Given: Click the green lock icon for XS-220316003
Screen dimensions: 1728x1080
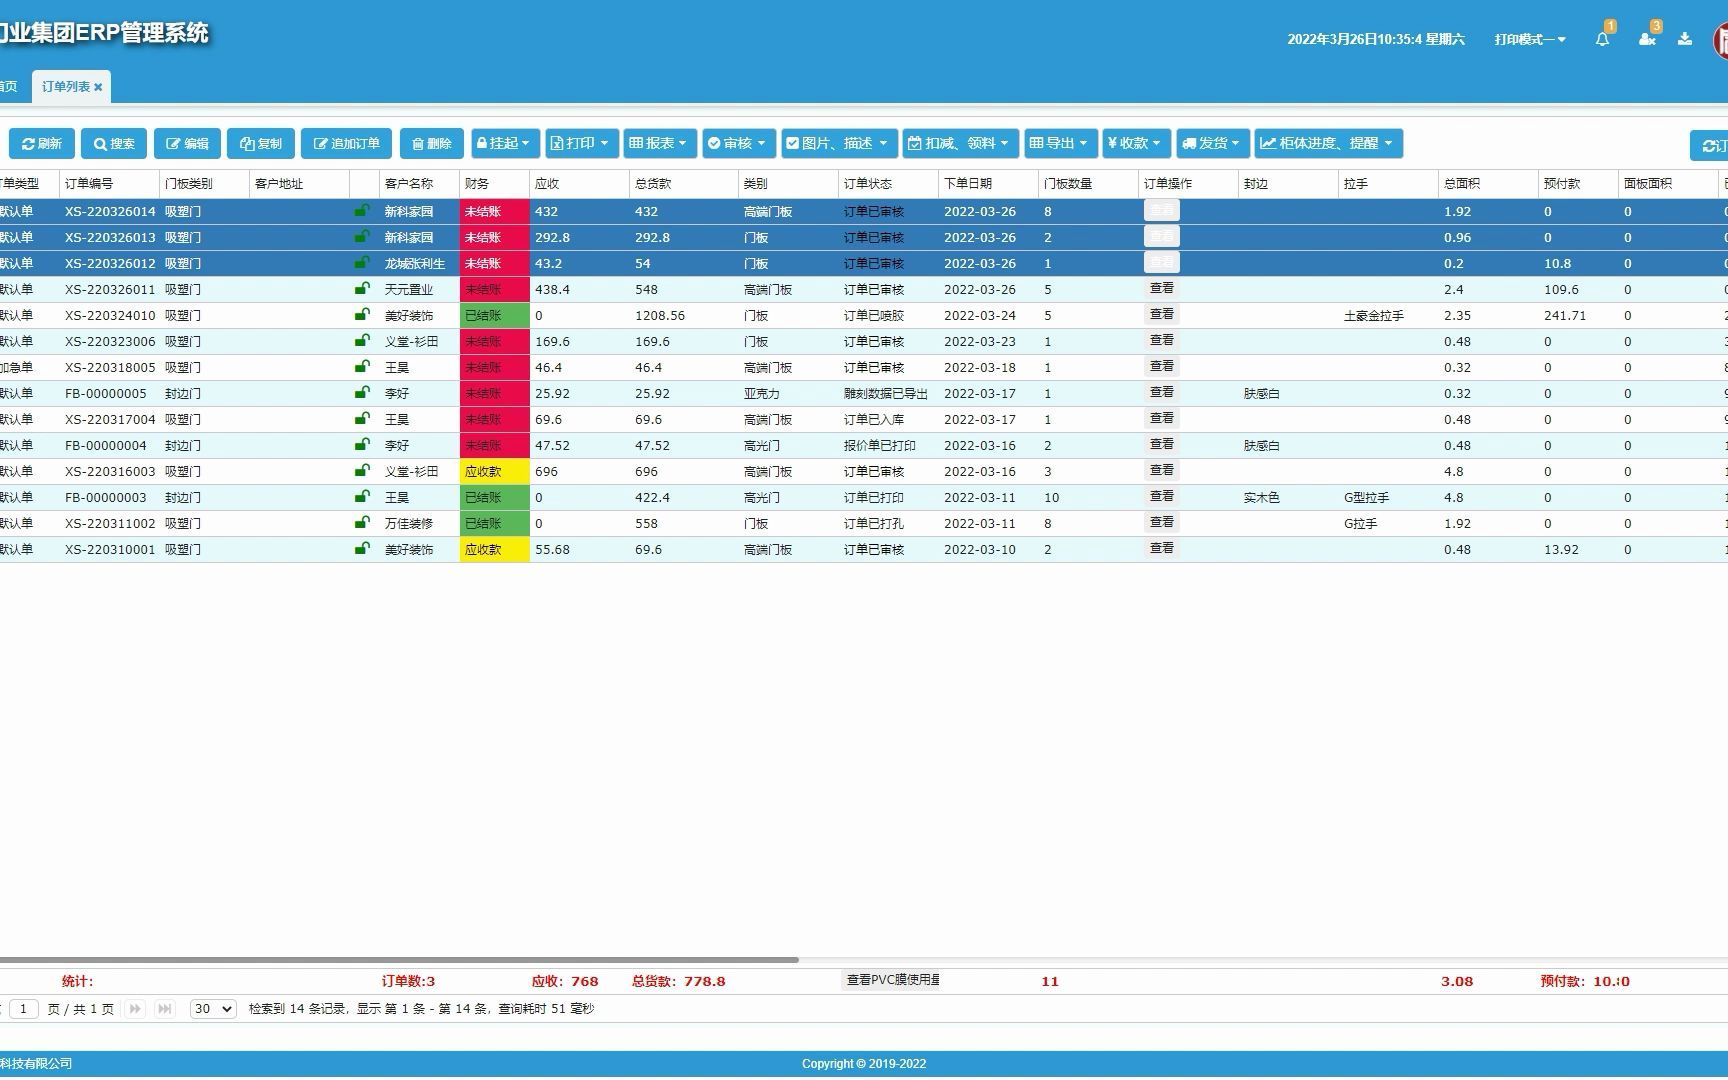Looking at the screenshot, I should coord(362,471).
